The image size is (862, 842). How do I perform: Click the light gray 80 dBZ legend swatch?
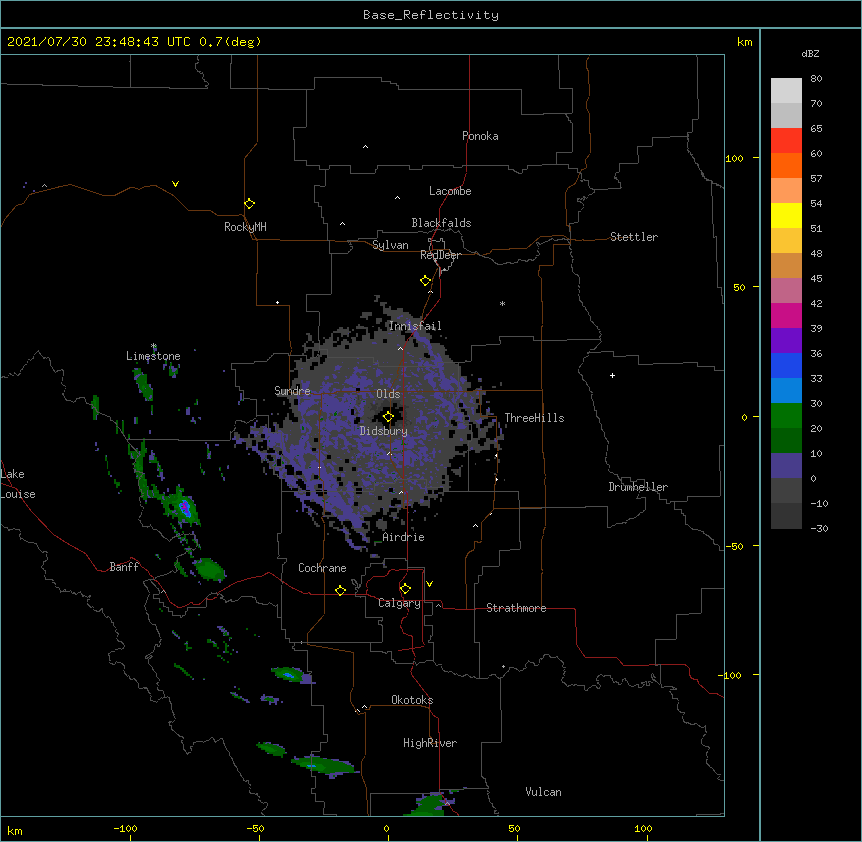pyautogui.click(x=786, y=91)
